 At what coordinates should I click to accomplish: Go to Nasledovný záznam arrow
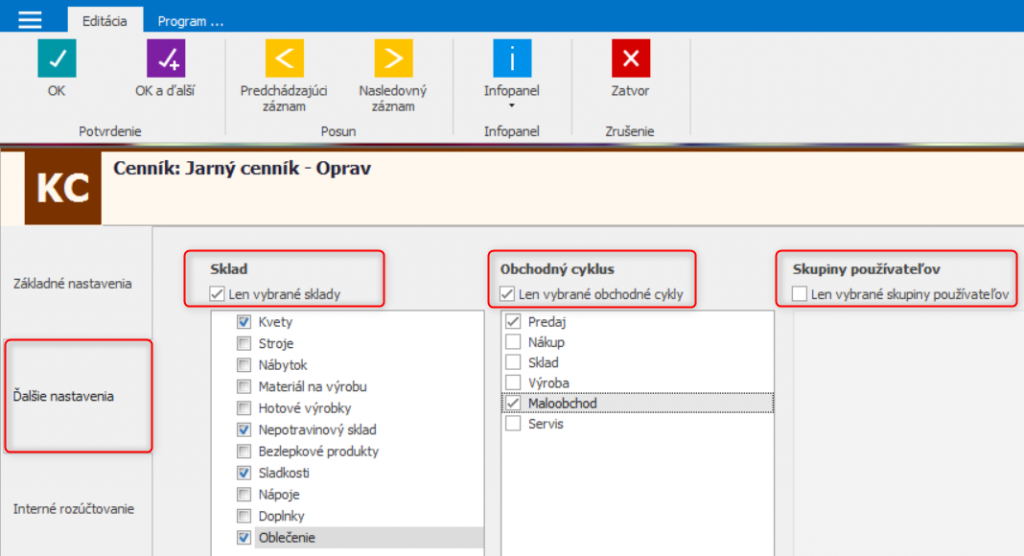point(393,58)
